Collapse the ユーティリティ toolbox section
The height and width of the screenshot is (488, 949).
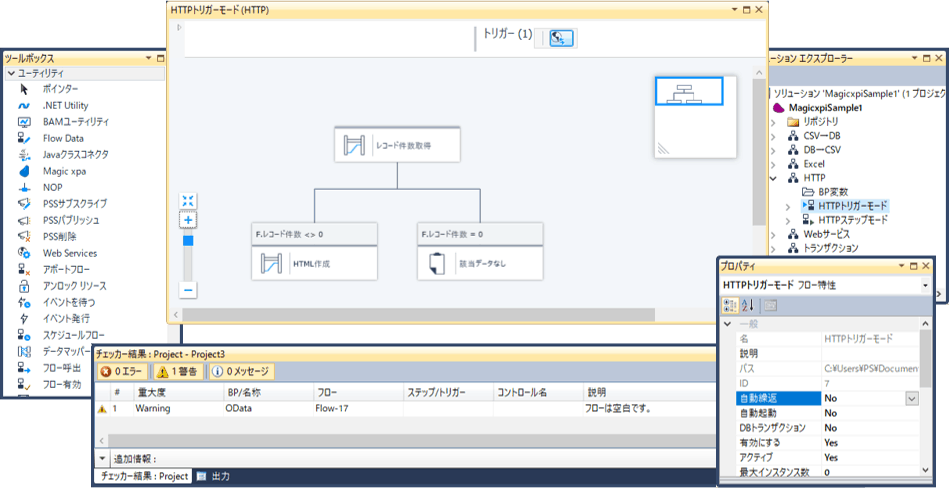click(x=11, y=73)
